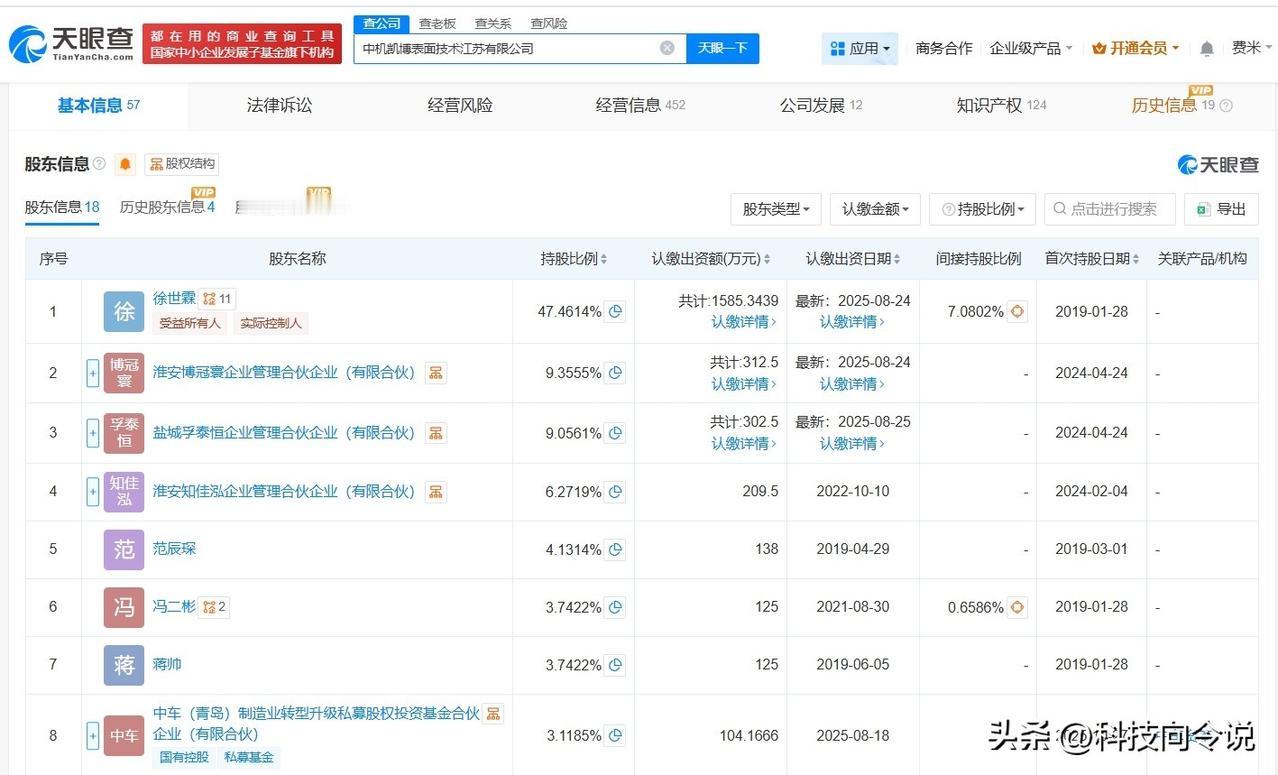Open the 企业级产品 dropdown menu

[x=1030, y=48]
